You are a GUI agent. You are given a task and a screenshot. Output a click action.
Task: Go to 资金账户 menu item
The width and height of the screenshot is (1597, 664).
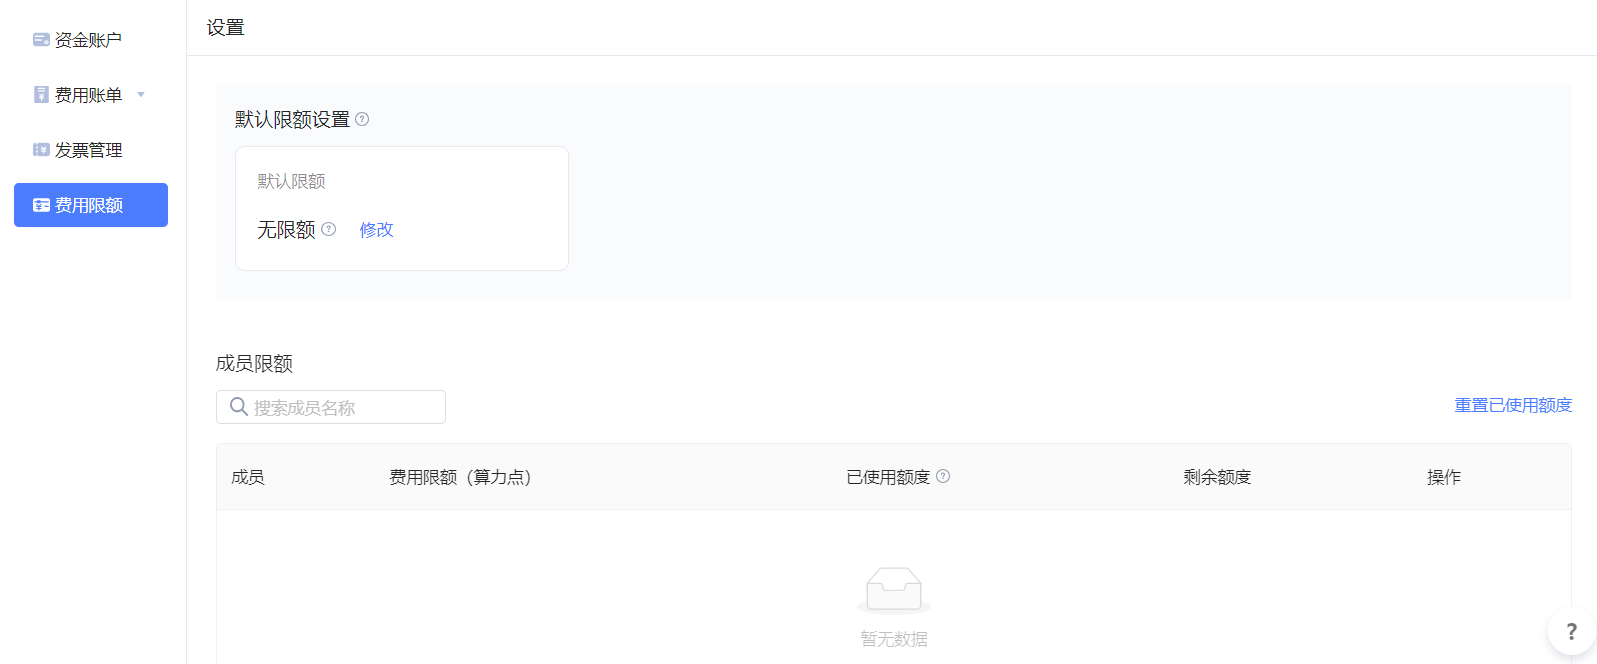pos(88,40)
